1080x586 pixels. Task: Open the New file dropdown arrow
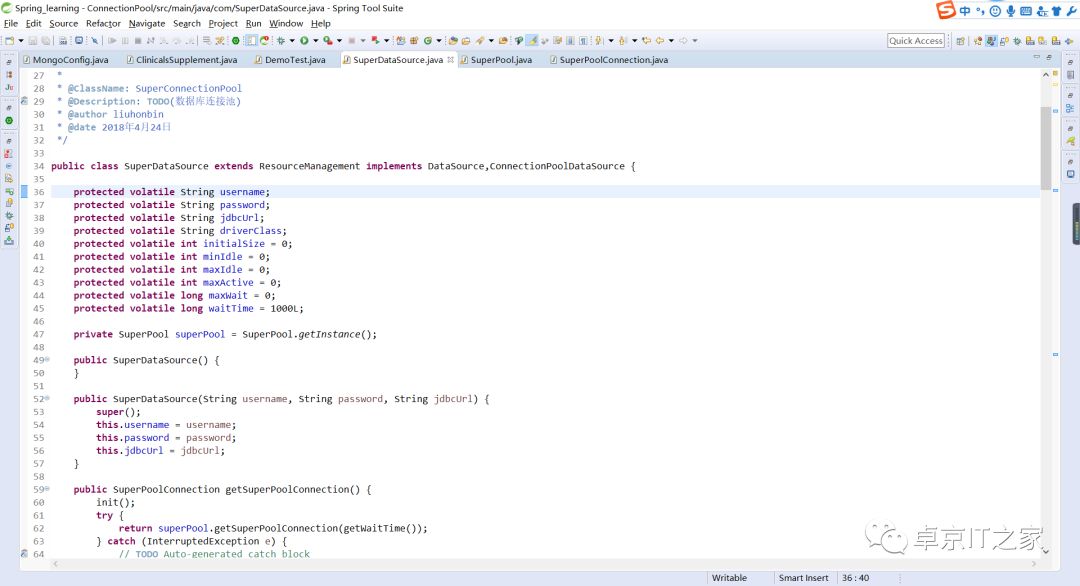click(21, 41)
